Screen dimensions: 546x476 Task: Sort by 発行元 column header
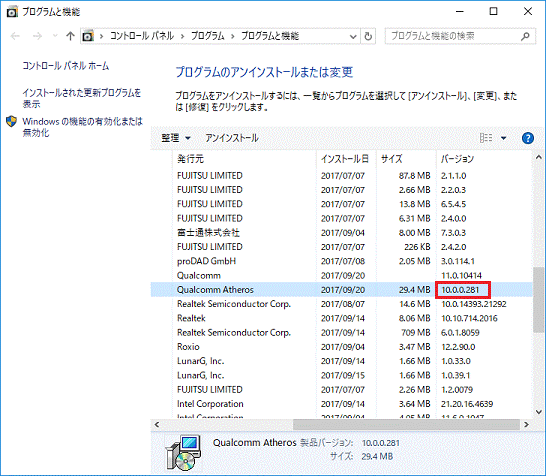pos(244,159)
